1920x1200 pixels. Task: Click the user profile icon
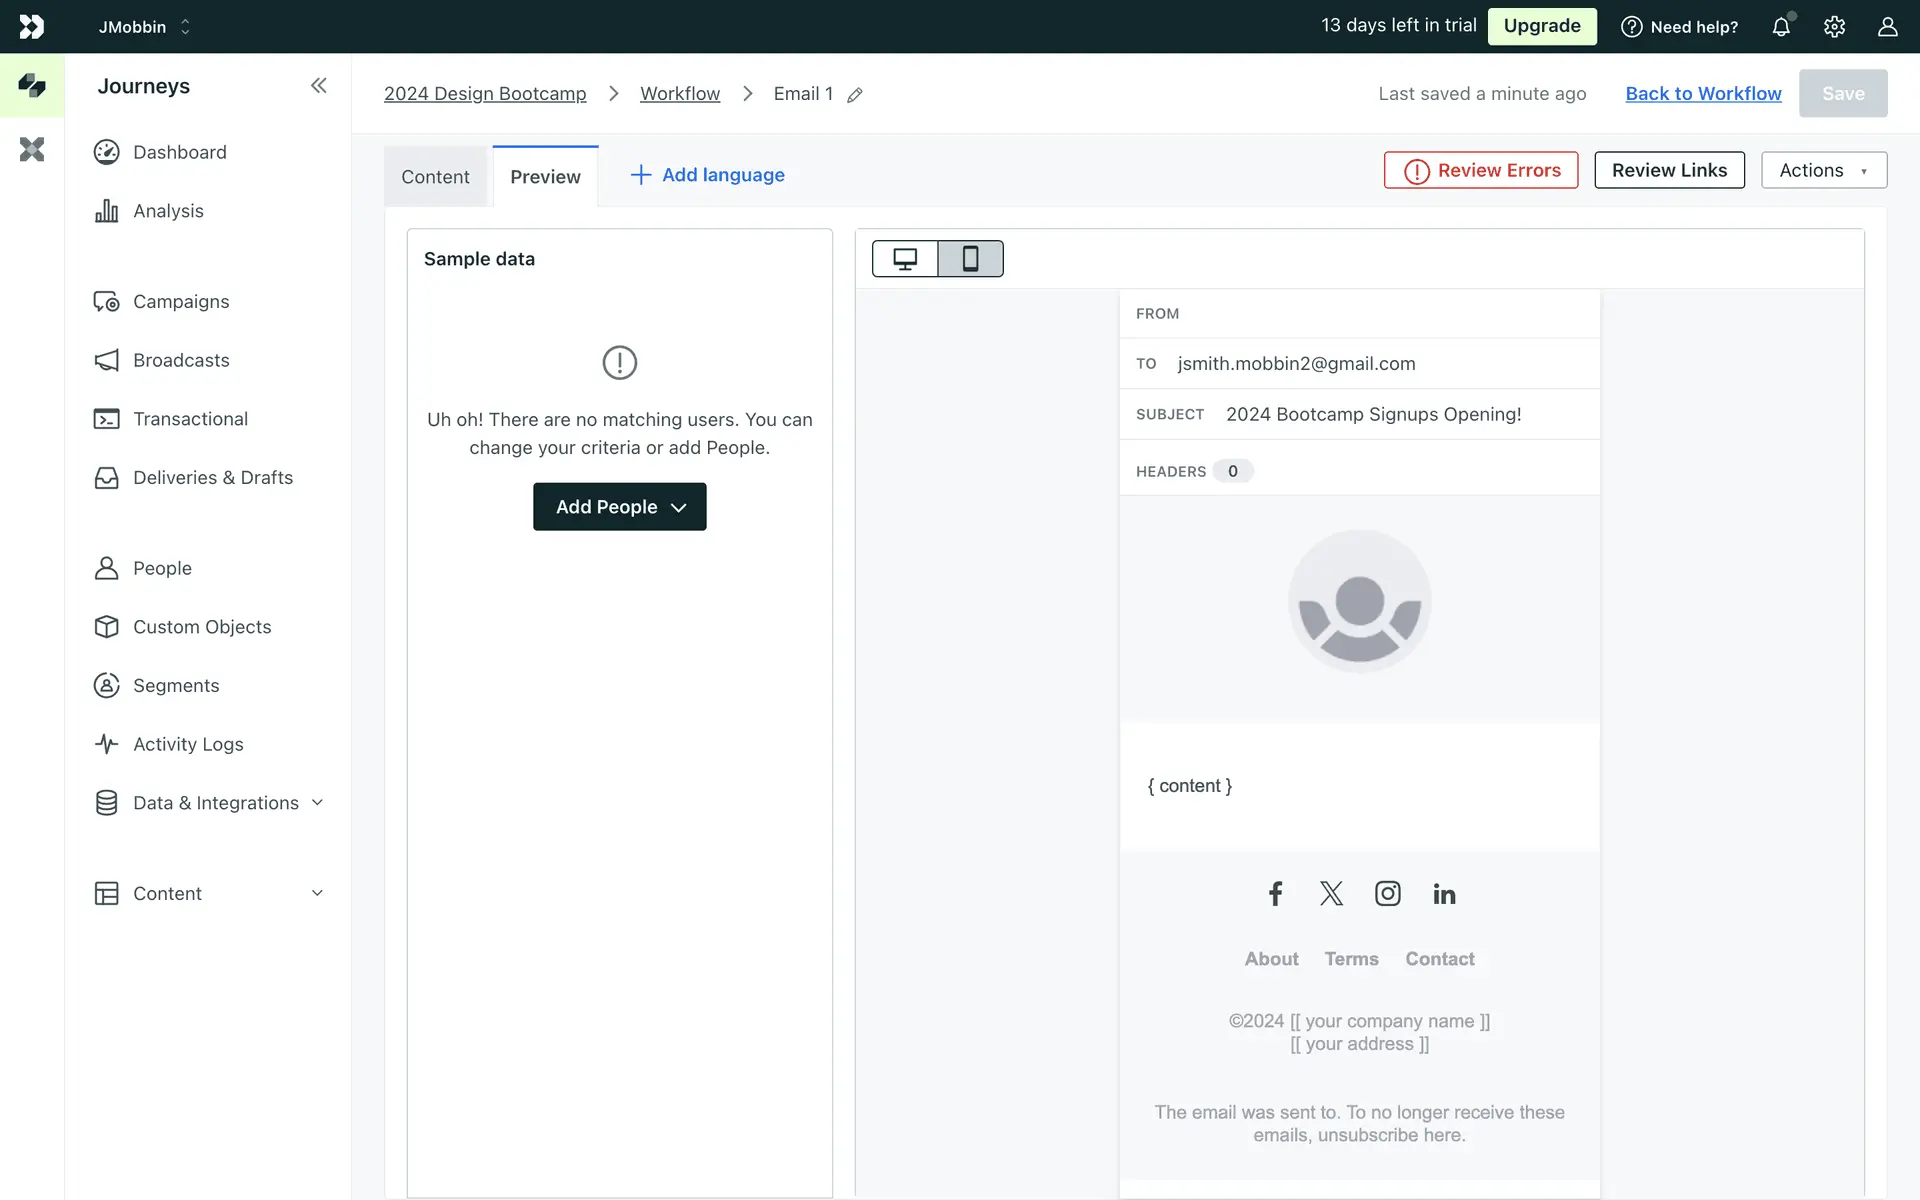1887,27
